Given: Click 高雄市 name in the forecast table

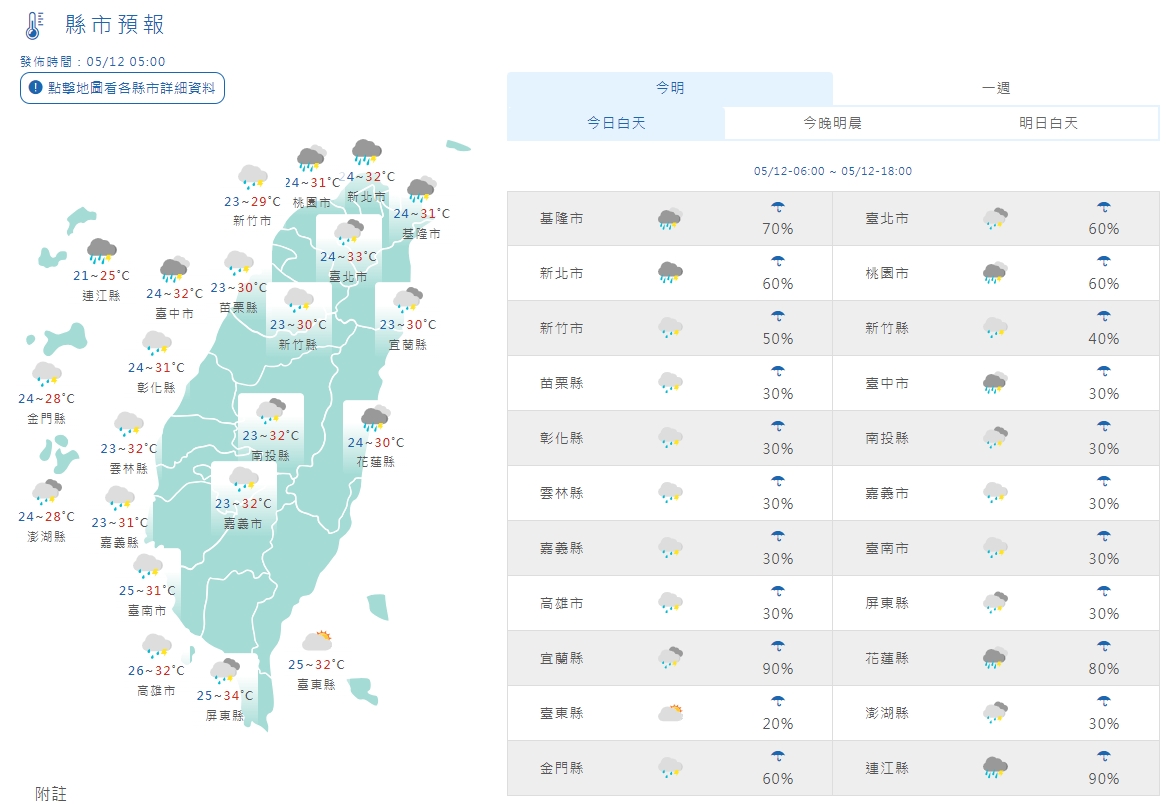Looking at the screenshot, I should pyautogui.click(x=561, y=603).
